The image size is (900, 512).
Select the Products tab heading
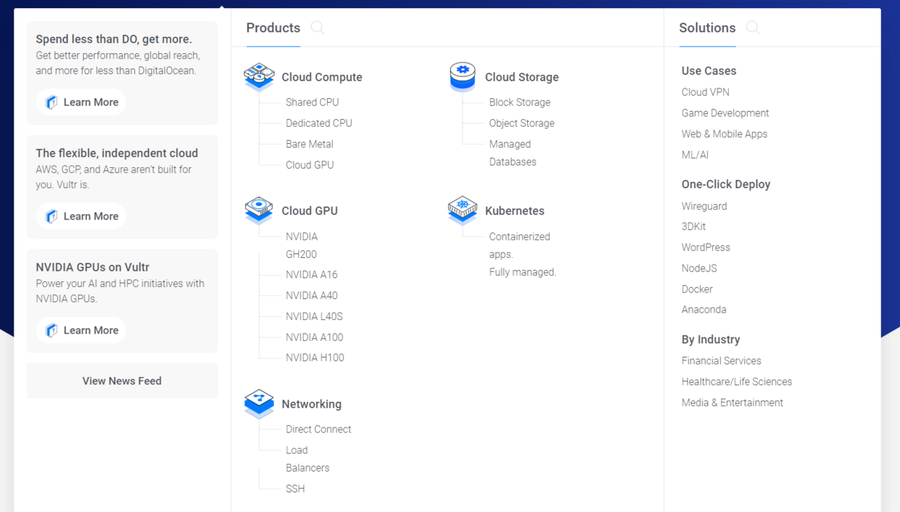pyautogui.click(x=273, y=28)
